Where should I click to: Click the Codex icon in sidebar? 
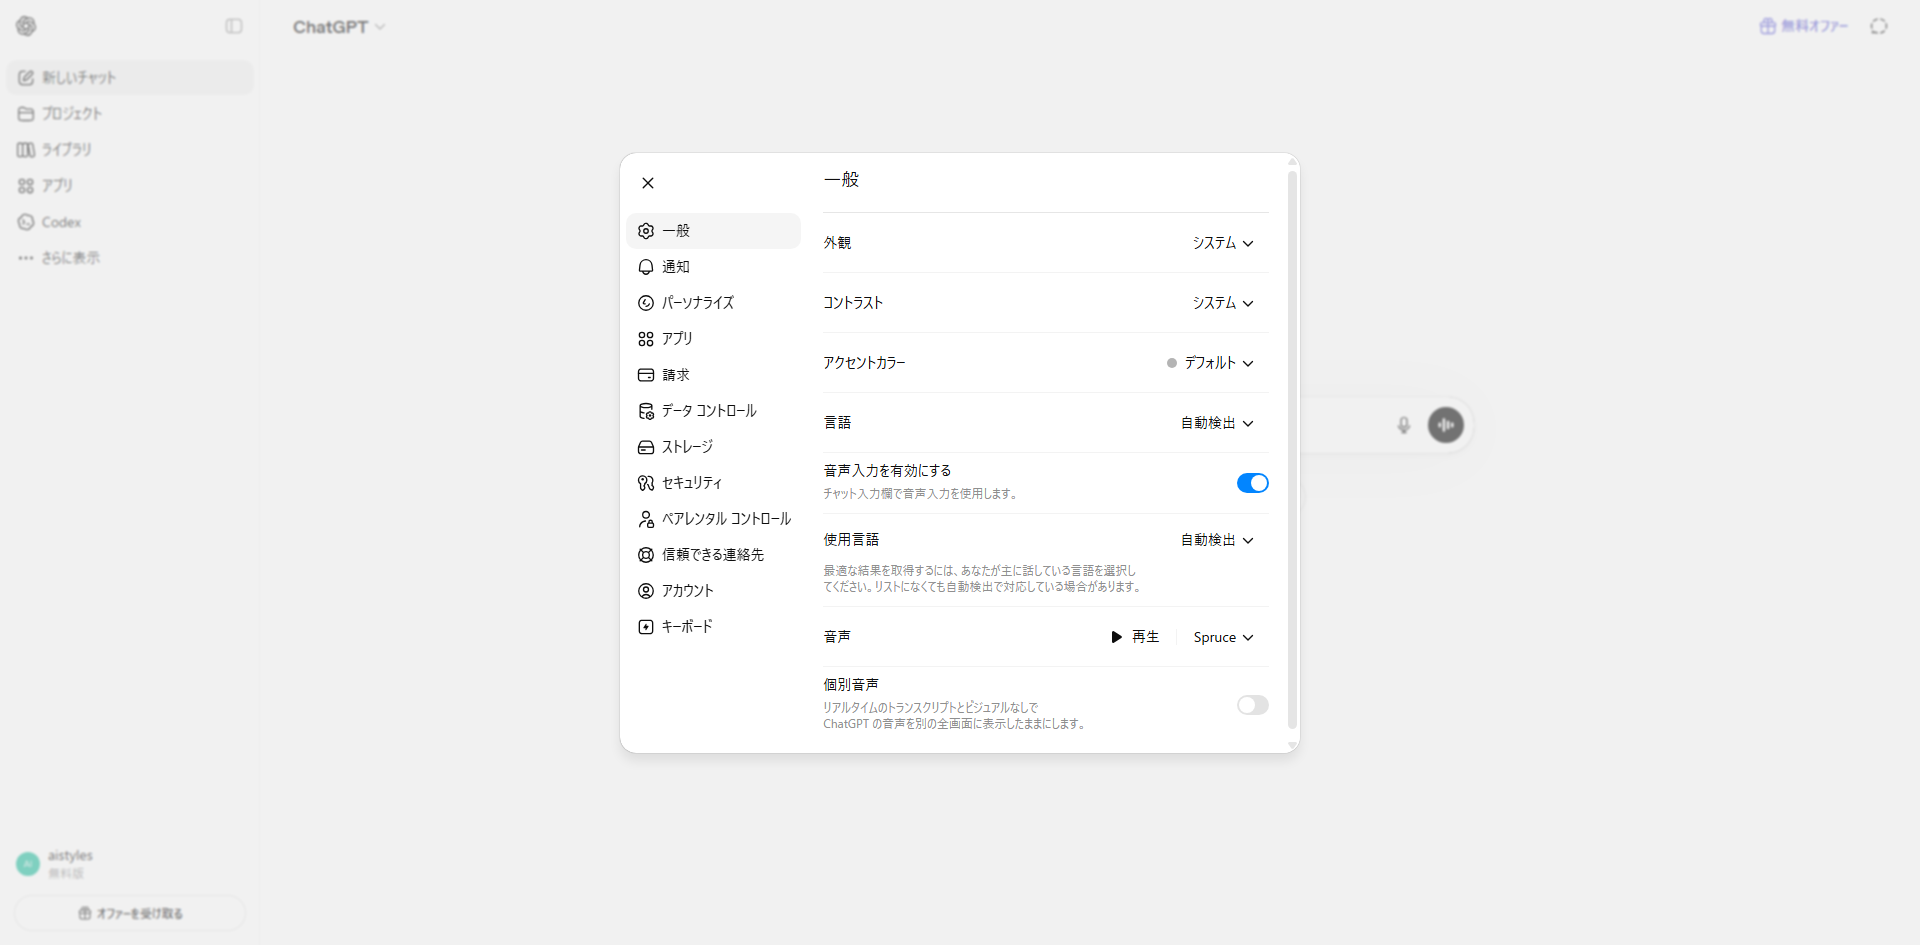(x=26, y=222)
